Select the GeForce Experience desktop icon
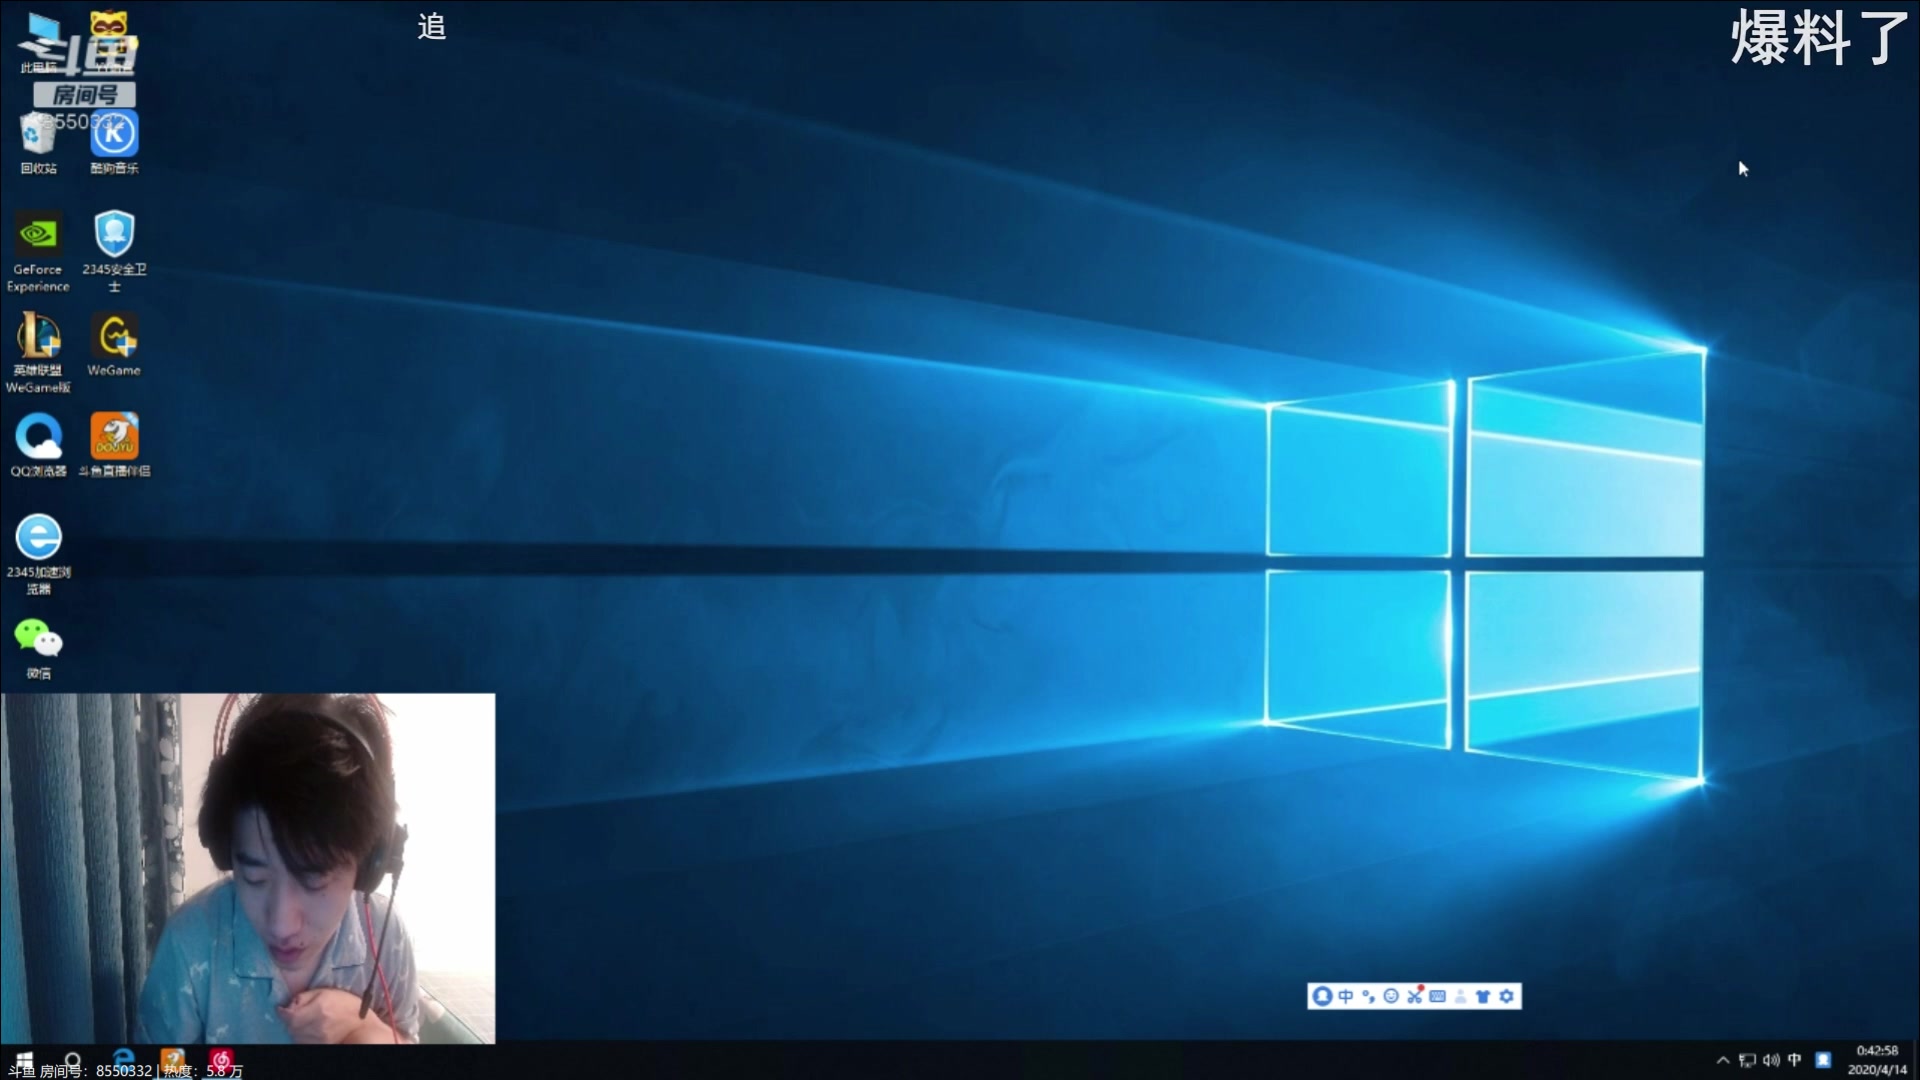This screenshot has height=1080, width=1920. click(x=38, y=251)
